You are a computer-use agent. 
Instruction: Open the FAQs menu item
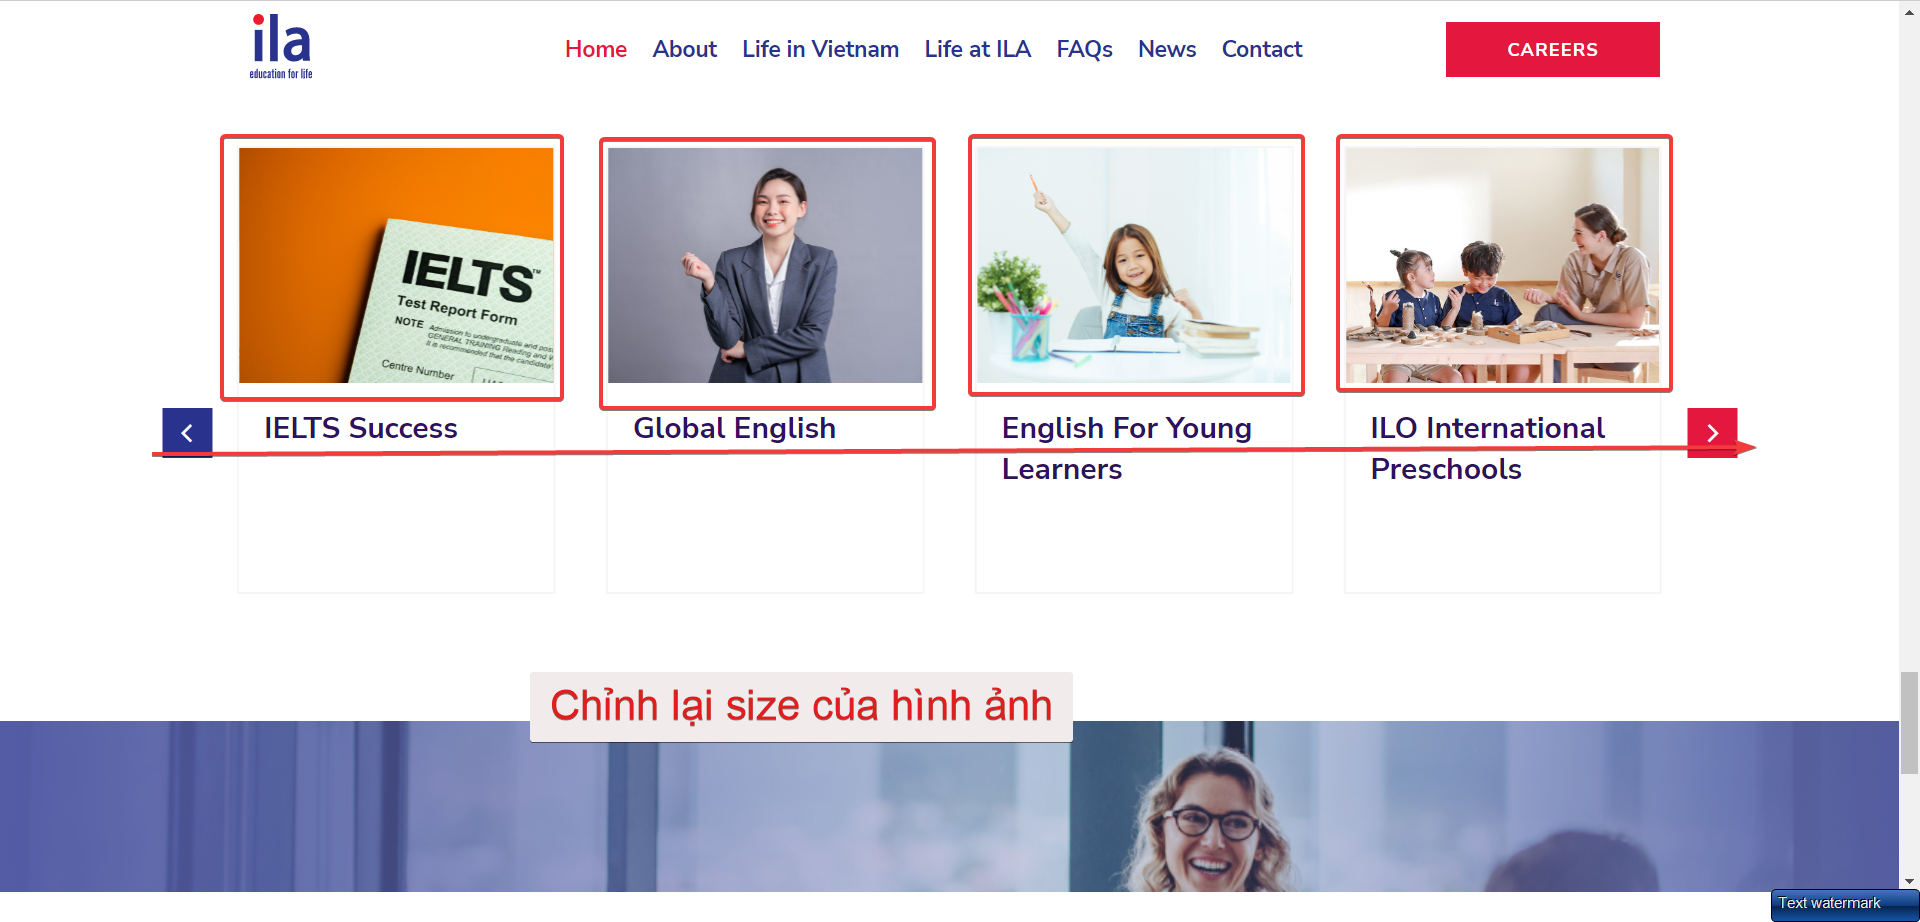pos(1084,49)
